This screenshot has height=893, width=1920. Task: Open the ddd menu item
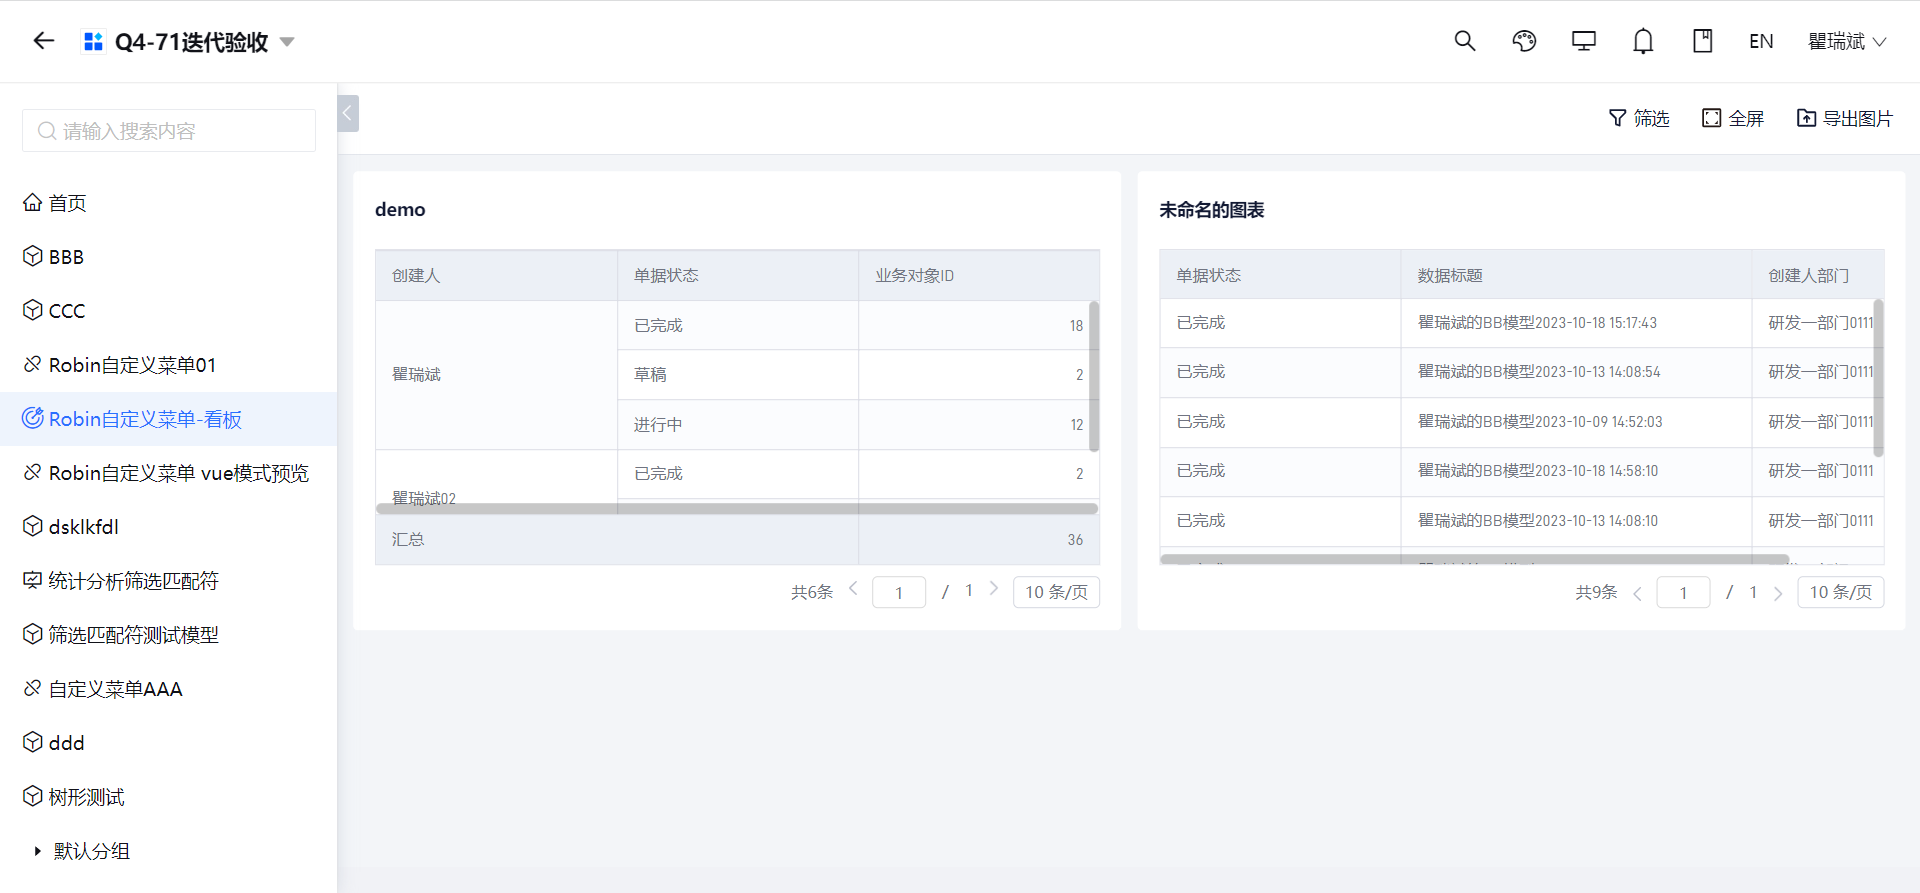(x=168, y=743)
